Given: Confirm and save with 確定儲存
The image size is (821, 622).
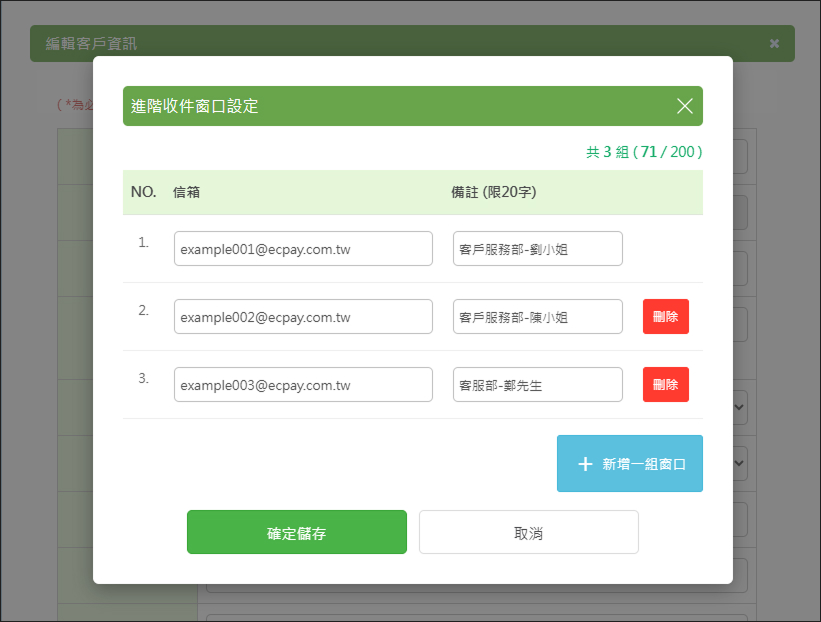Looking at the screenshot, I should click(297, 532).
